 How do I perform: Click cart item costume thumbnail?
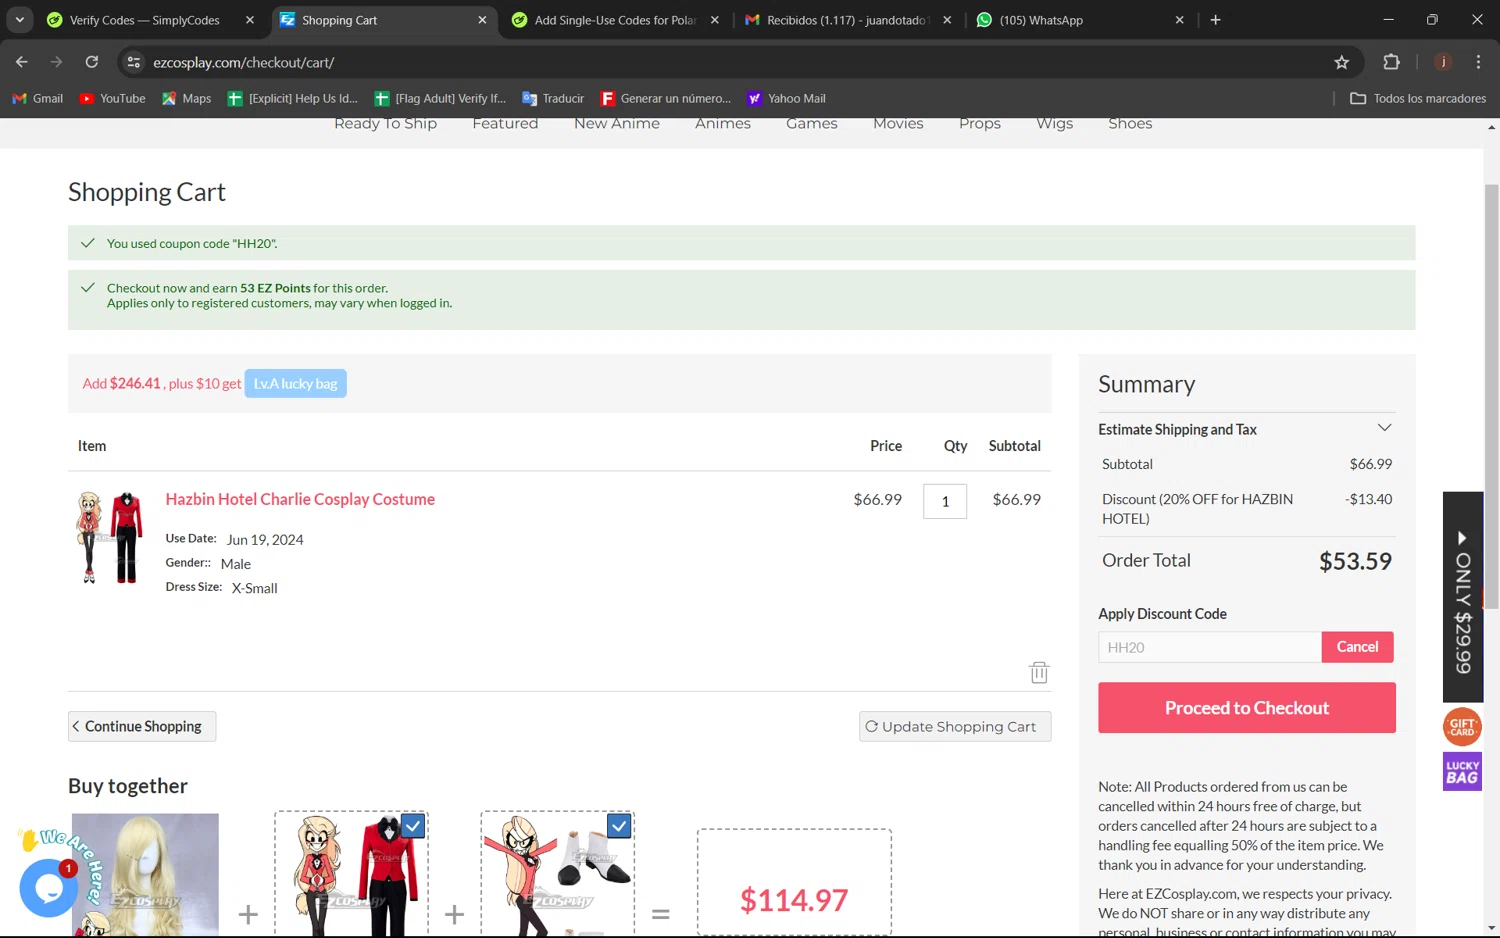[x=109, y=537]
